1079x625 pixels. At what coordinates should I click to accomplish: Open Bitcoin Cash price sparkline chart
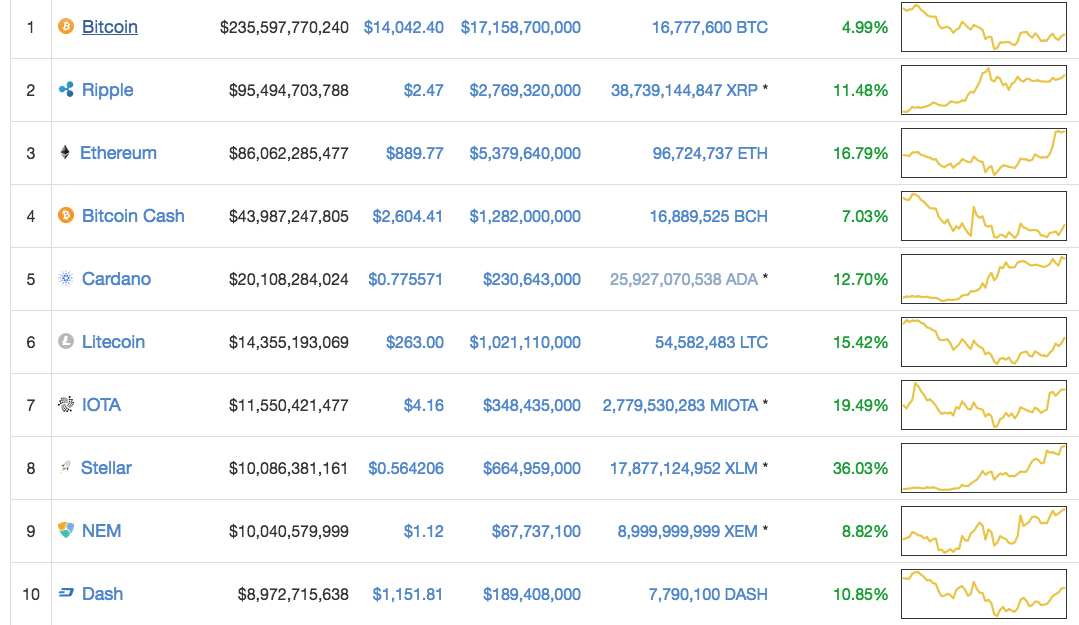tap(984, 215)
